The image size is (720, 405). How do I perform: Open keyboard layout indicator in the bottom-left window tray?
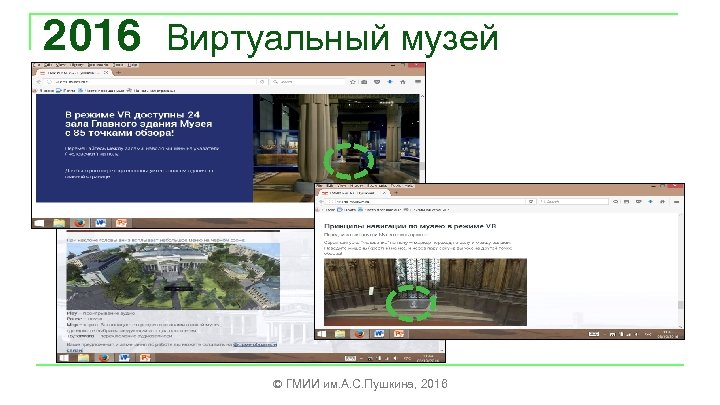coord(350,358)
